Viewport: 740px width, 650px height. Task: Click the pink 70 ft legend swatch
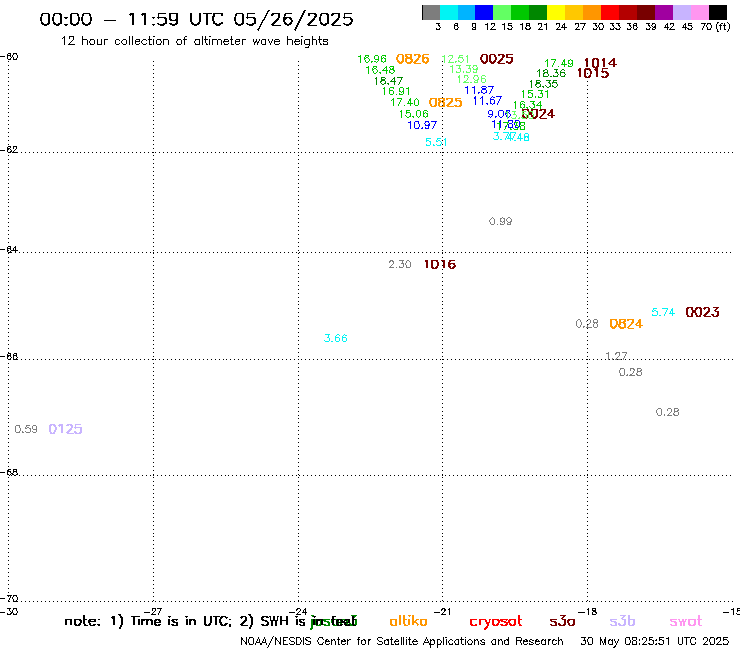pos(699,12)
